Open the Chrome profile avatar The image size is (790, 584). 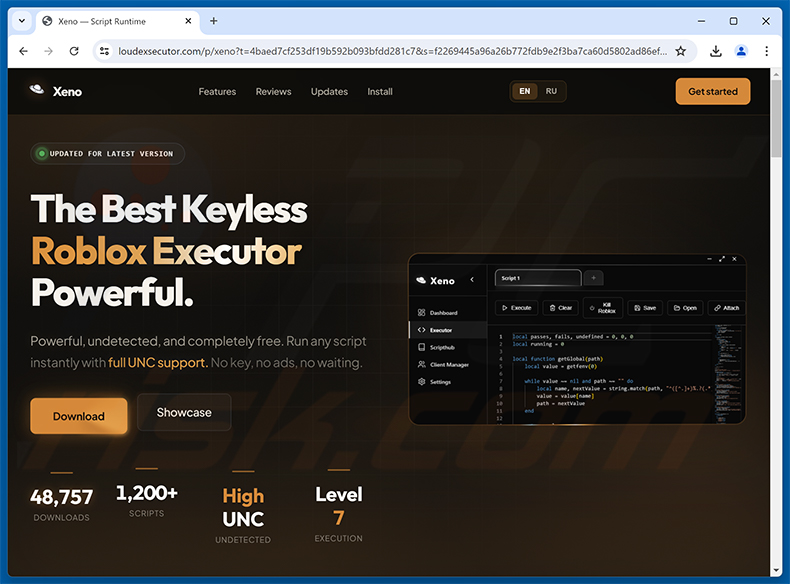(x=741, y=51)
